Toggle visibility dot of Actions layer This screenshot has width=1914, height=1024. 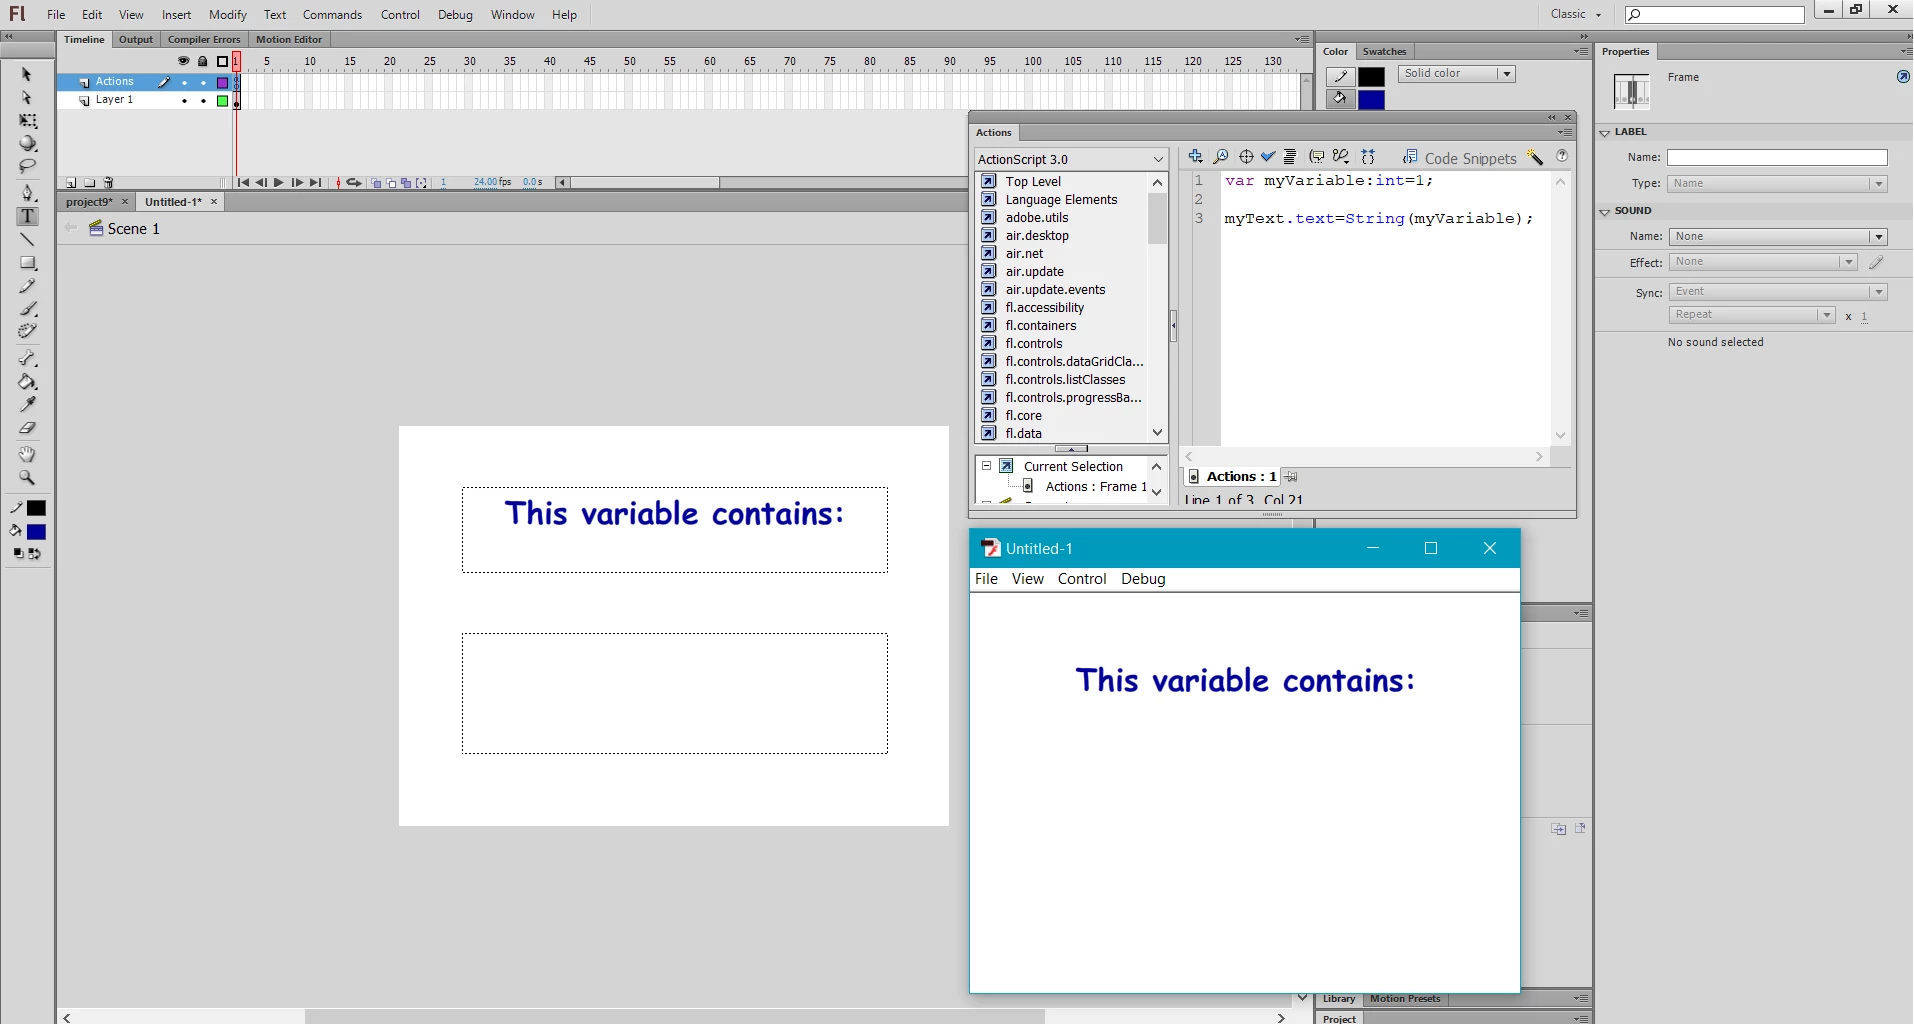click(184, 82)
